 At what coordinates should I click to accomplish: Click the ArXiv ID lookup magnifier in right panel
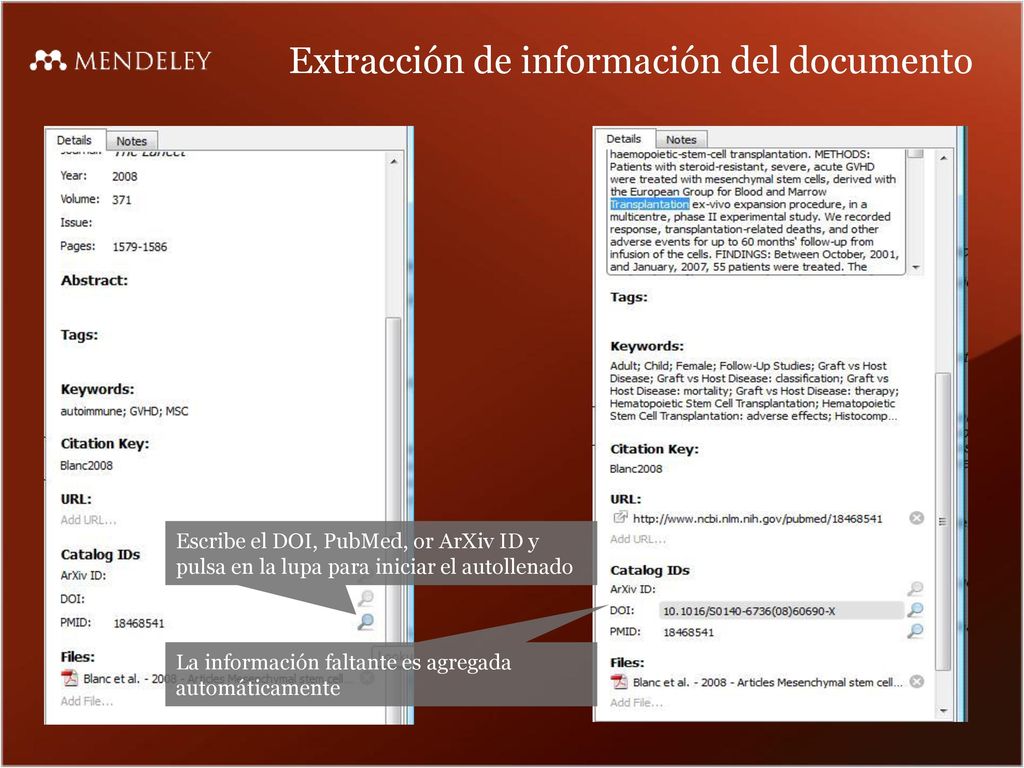pos(916,588)
